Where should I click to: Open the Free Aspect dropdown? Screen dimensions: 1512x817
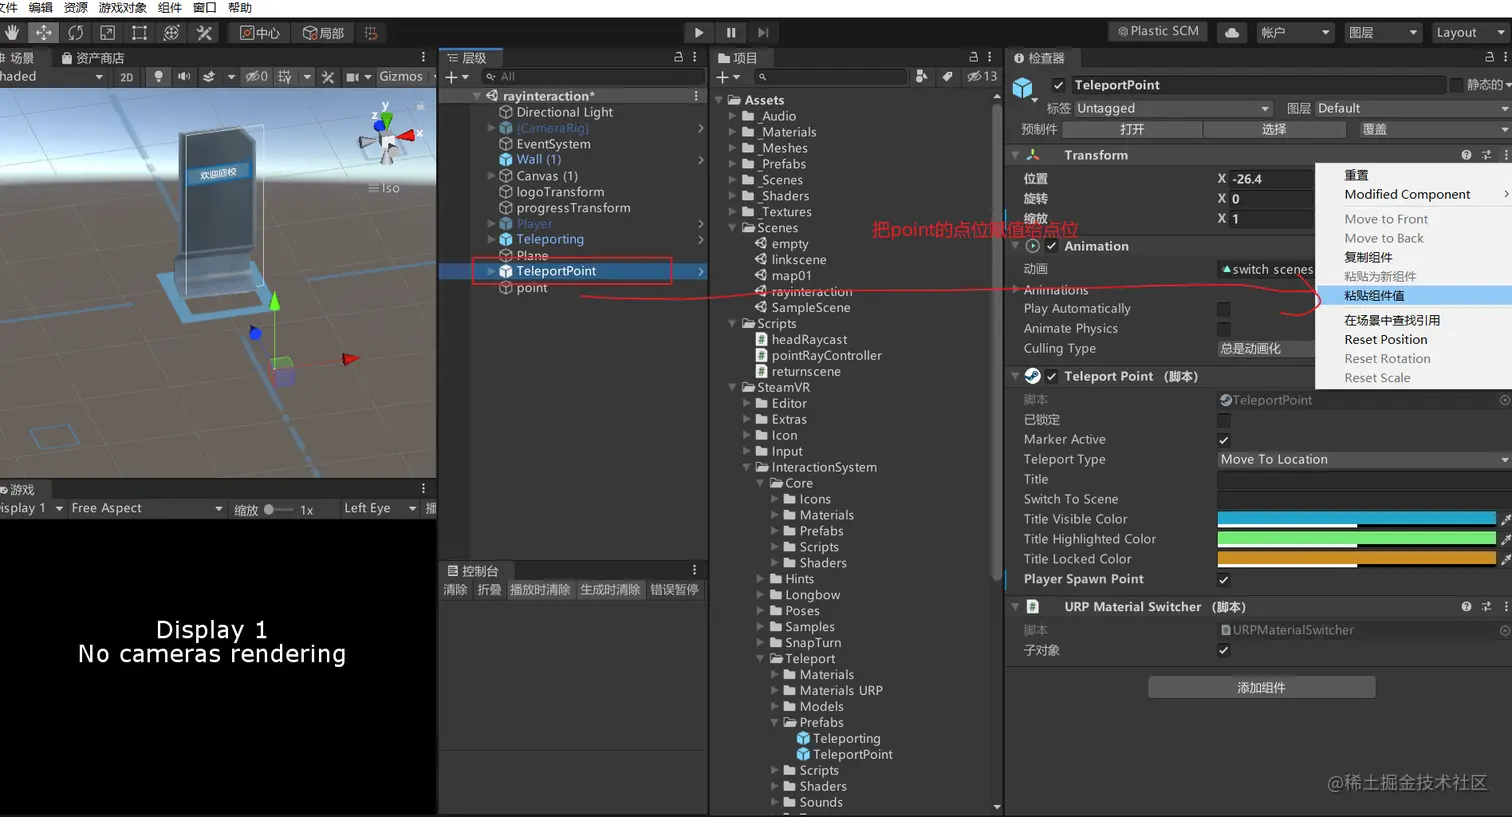(x=147, y=509)
